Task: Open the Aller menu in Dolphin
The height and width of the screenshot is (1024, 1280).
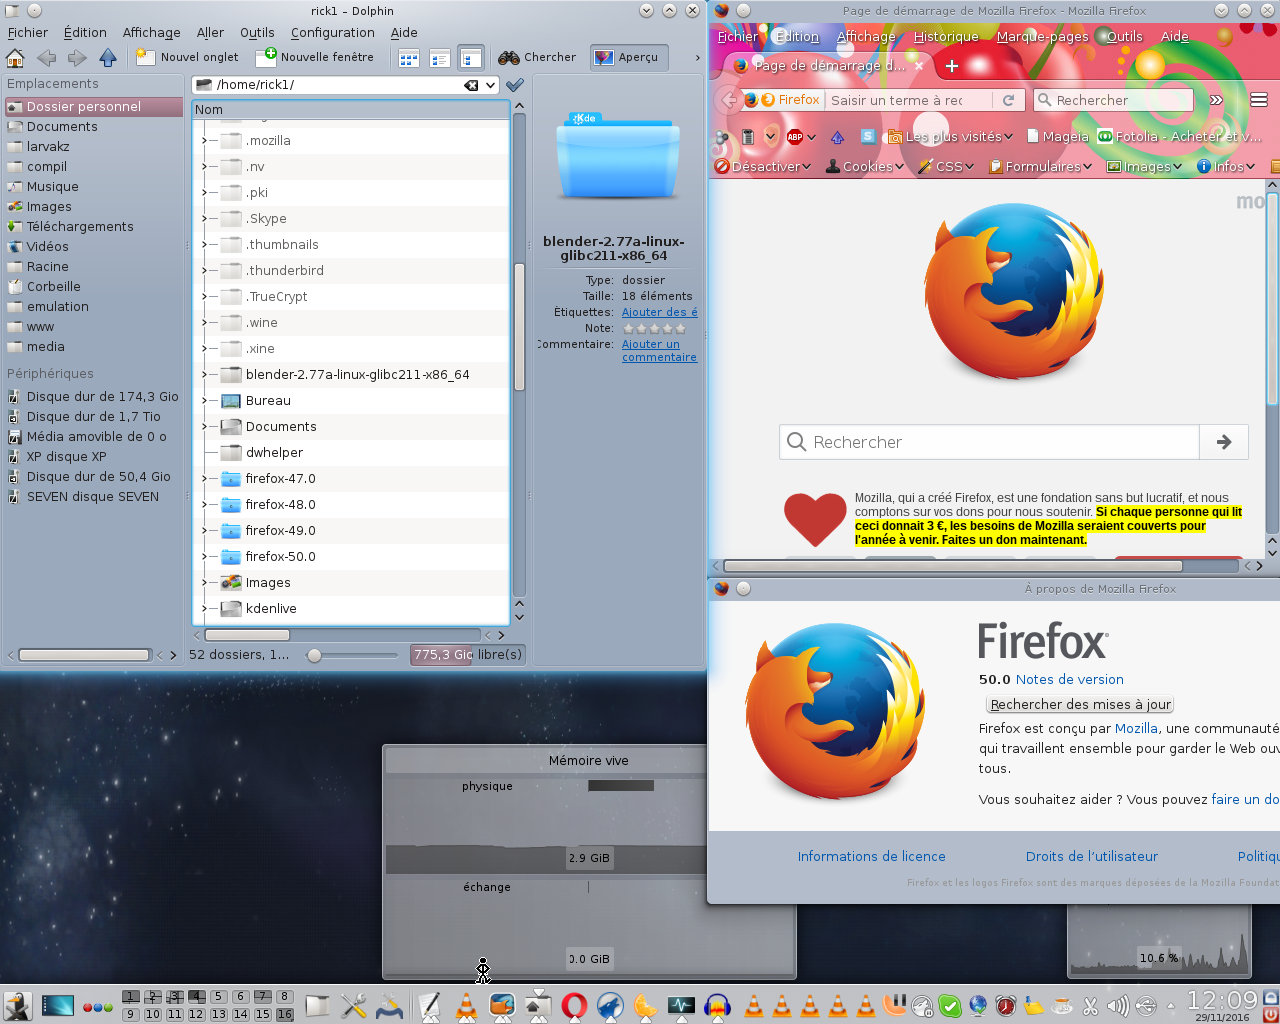Action: (210, 33)
